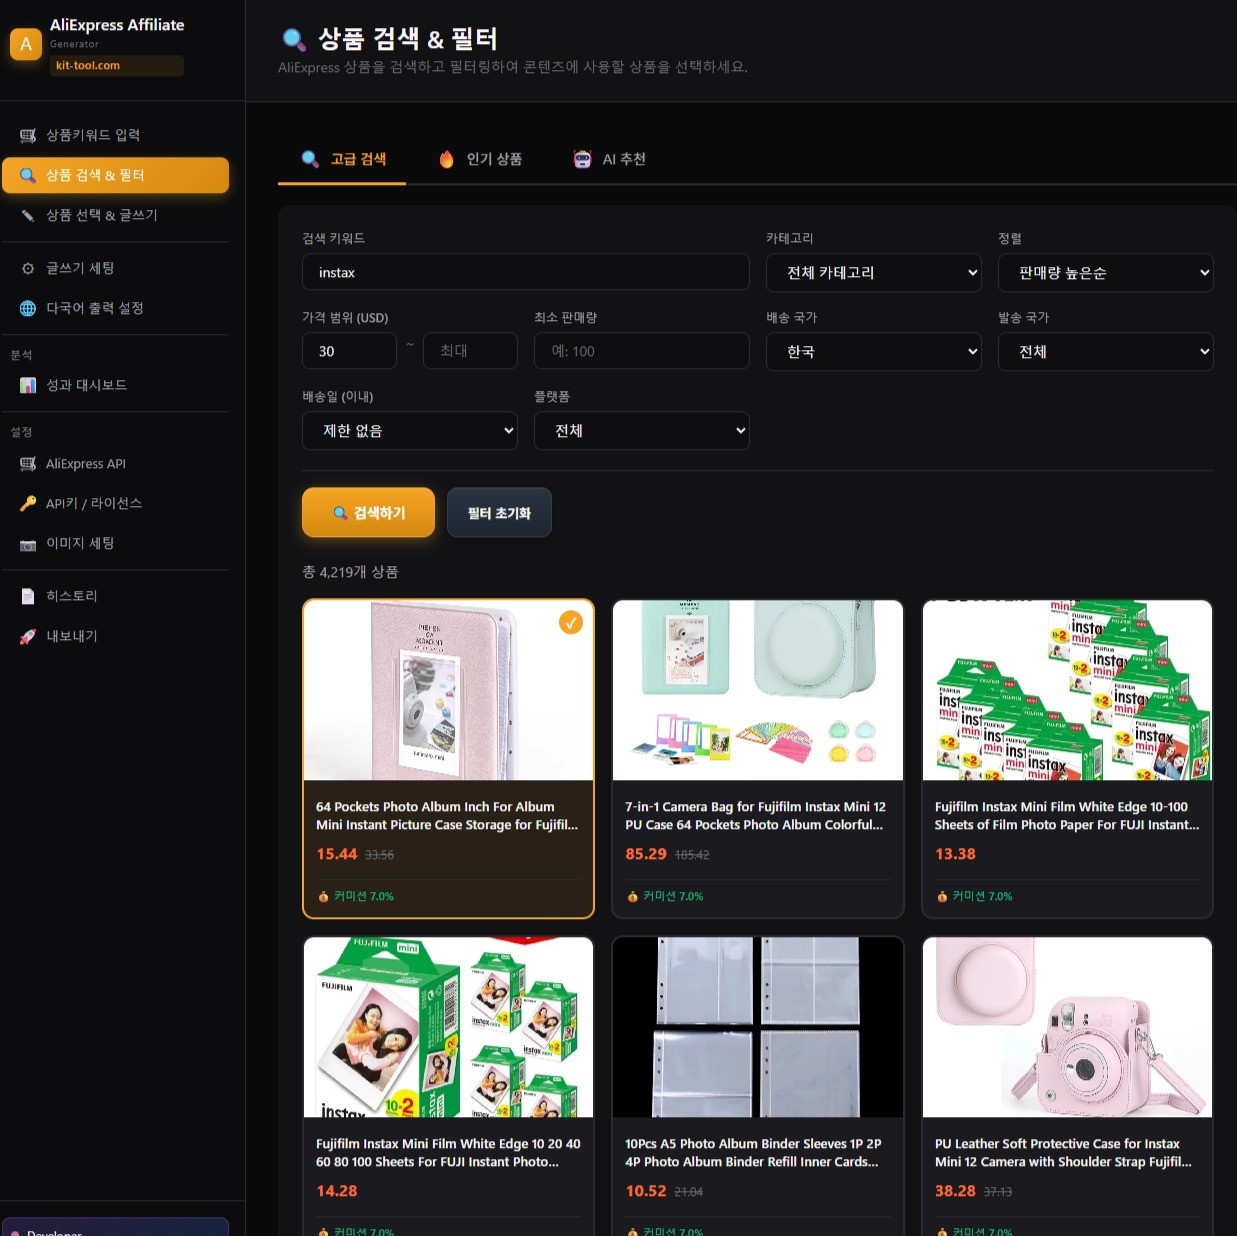This screenshot has height=1236, width=1237.
Task: Click the 상품키워드 입력 keyboard icon
Action: coord(27,134)
